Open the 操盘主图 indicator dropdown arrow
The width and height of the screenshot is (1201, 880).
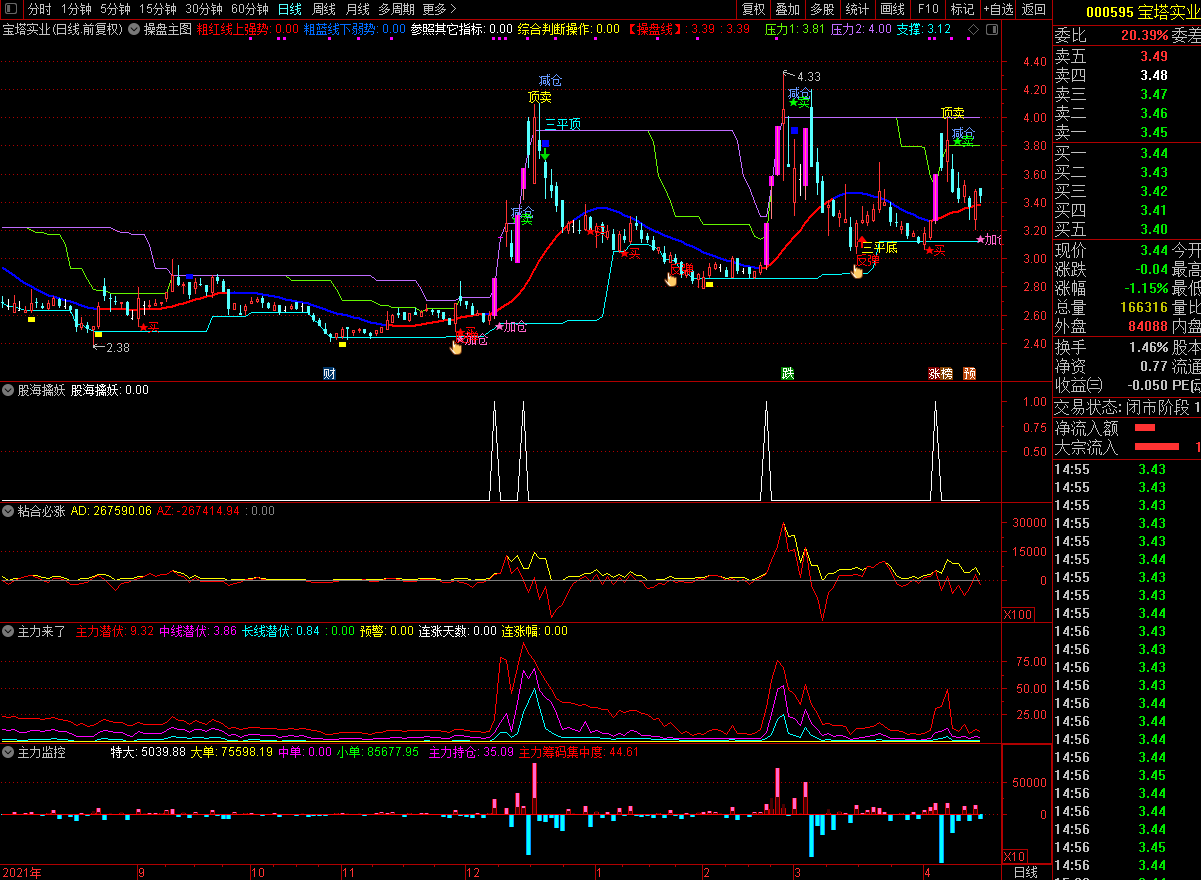(x=135, y=29)
